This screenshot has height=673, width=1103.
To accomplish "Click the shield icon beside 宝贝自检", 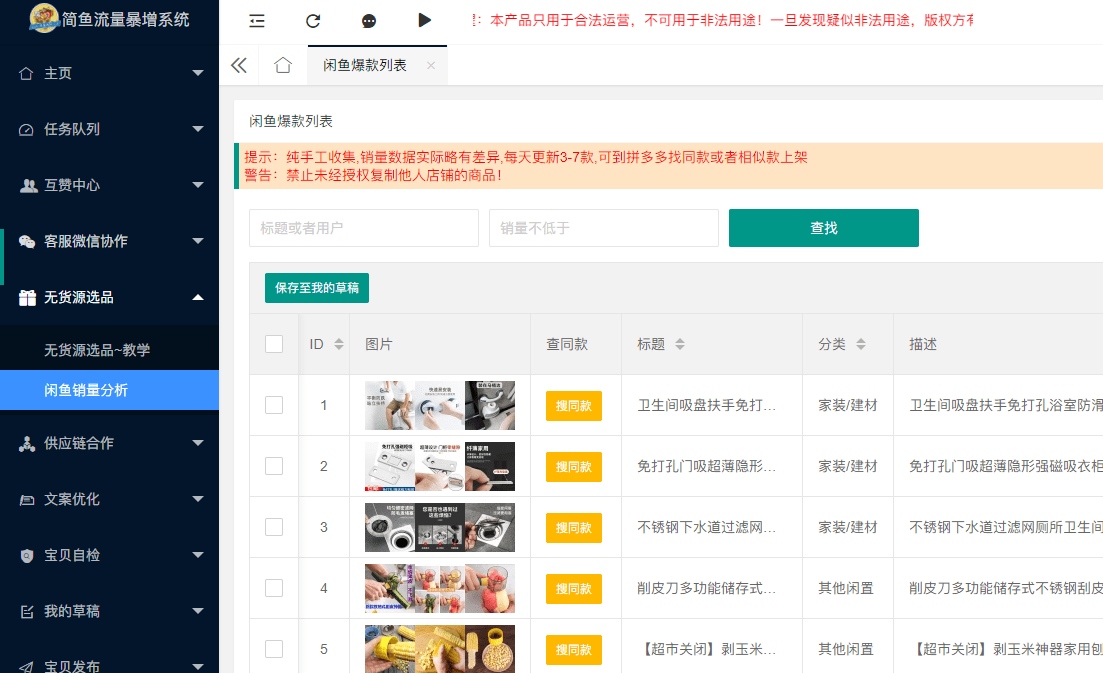I will tap(27, 556).
